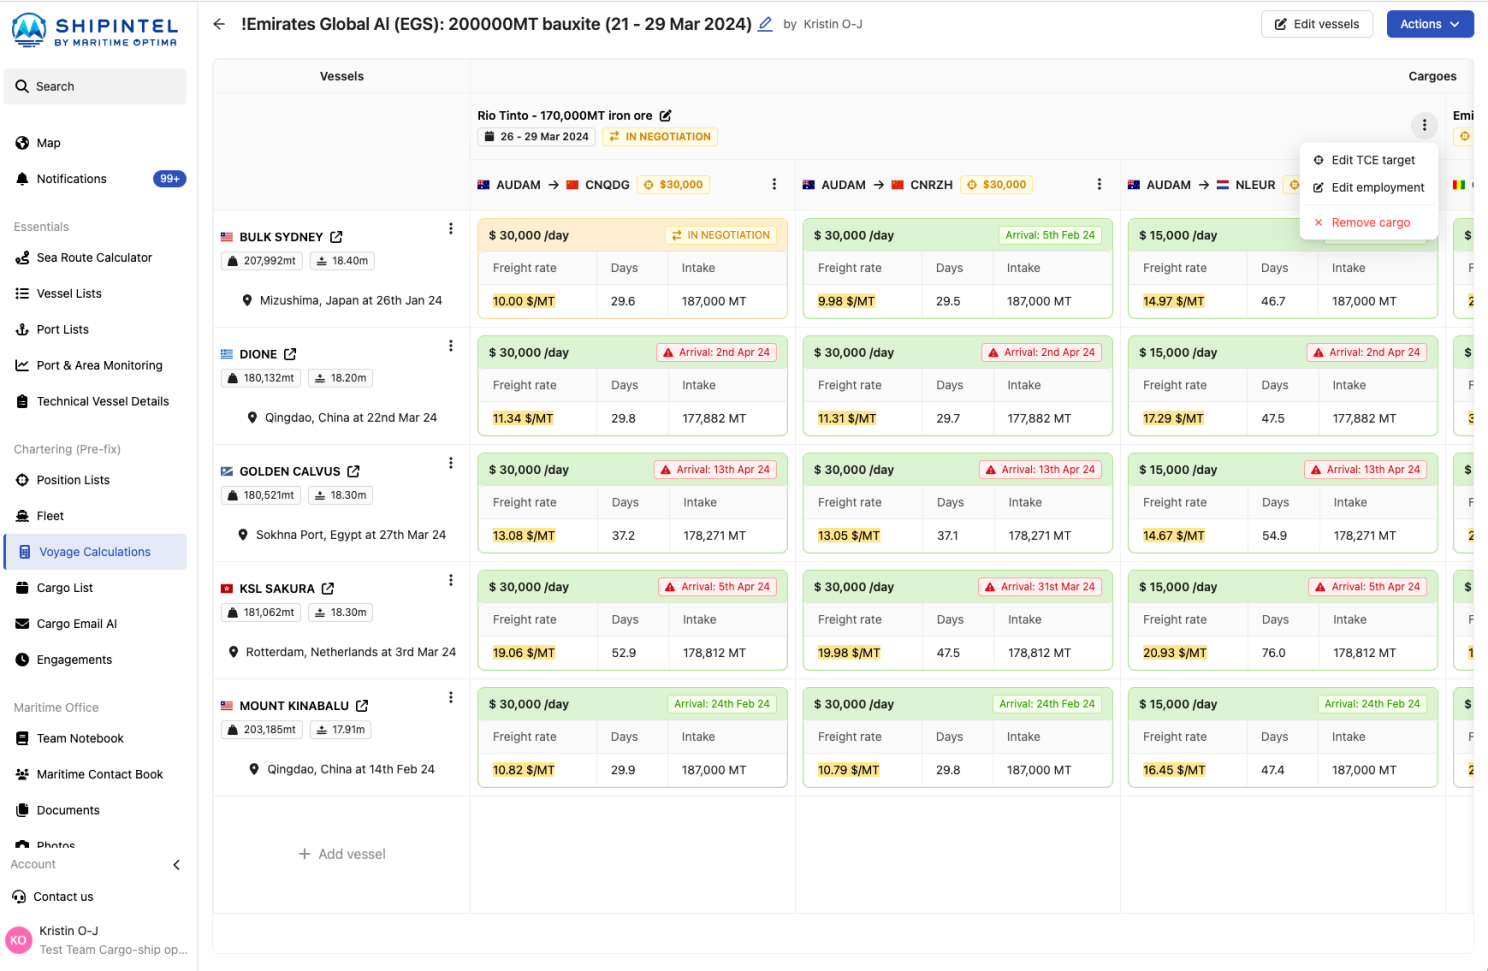Open DIONE vessel details link icon
The height and width of the screenshot is (971, 1488).
pyautogui.click(x=290, y=354)
